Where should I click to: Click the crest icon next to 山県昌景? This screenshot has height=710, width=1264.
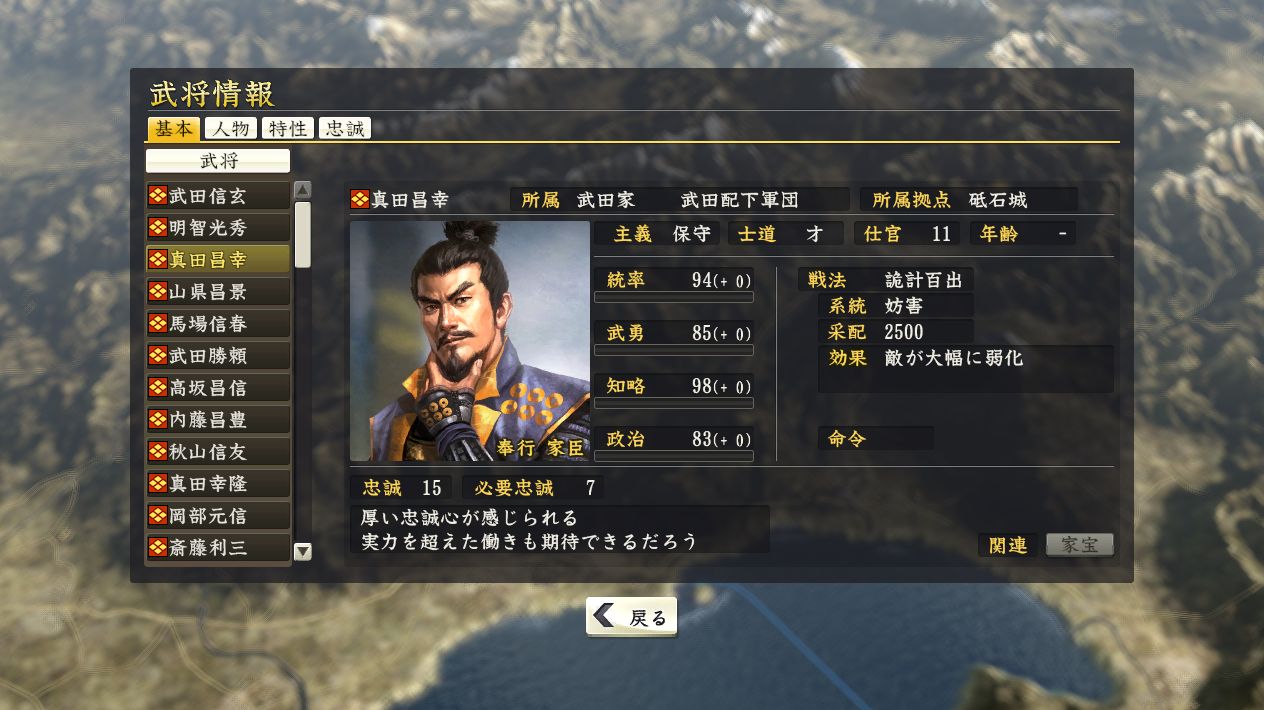coord(157,292)
